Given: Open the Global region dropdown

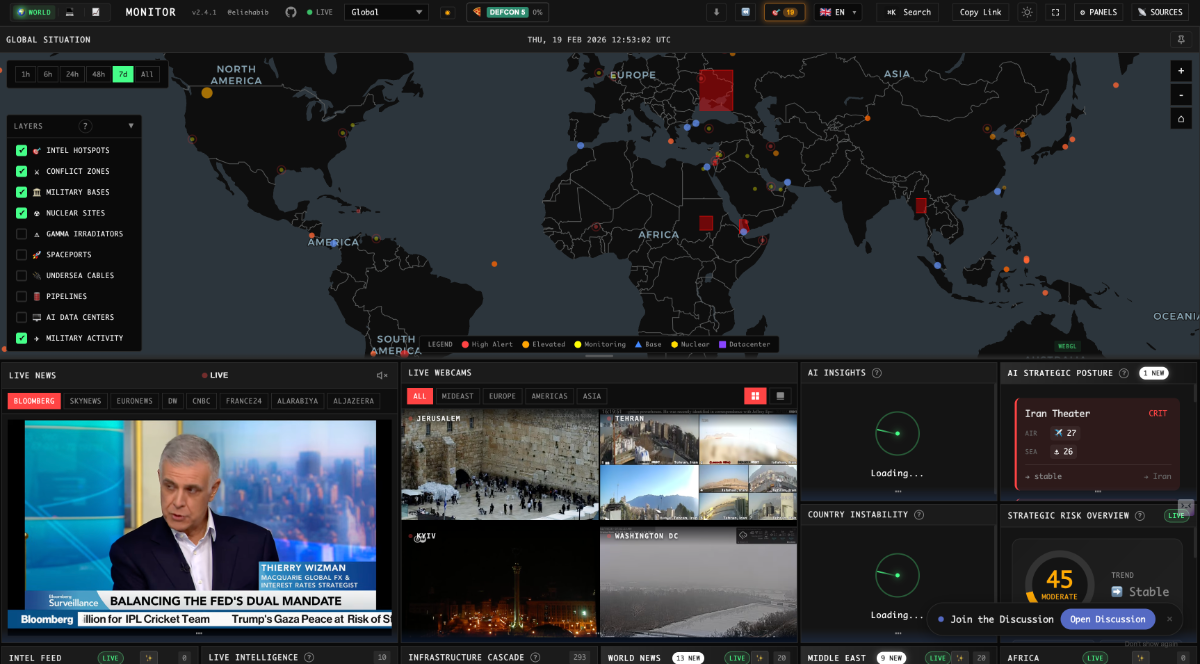Looking at the screenshot, I should click(x=386, y=12).
